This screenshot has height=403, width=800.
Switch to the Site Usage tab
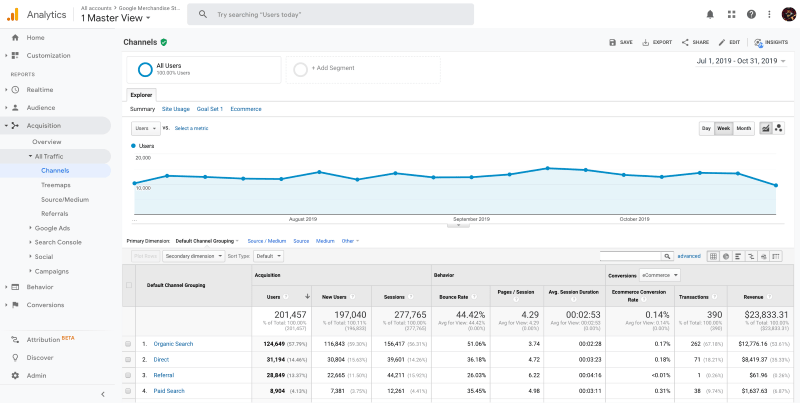[176, 109]
